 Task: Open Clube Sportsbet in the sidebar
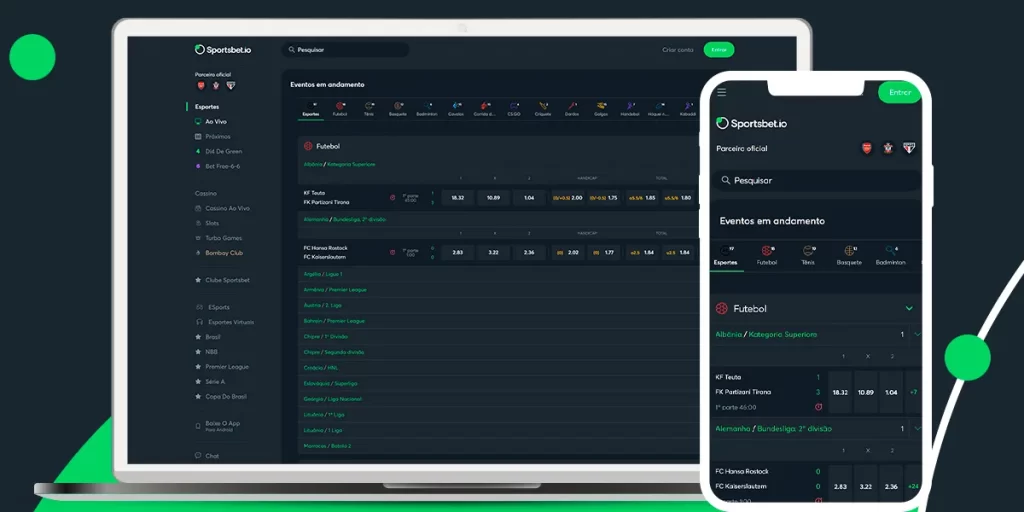[222, 280]
